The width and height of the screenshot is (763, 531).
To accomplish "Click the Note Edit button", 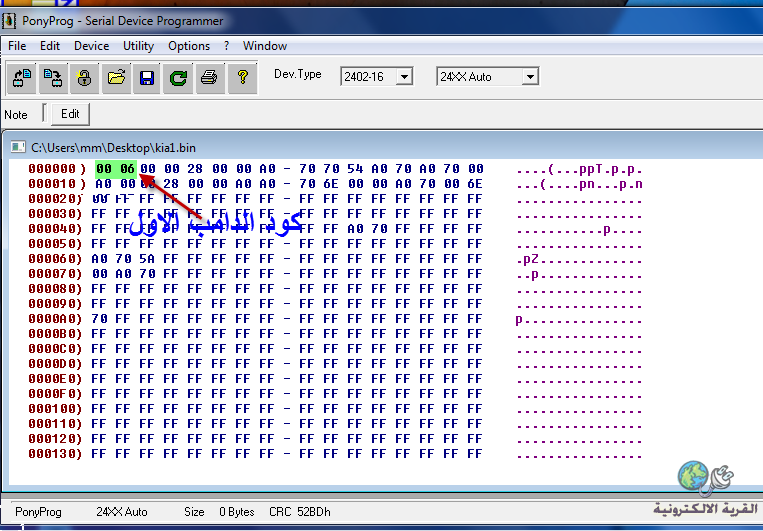I will tap(70, 114).
